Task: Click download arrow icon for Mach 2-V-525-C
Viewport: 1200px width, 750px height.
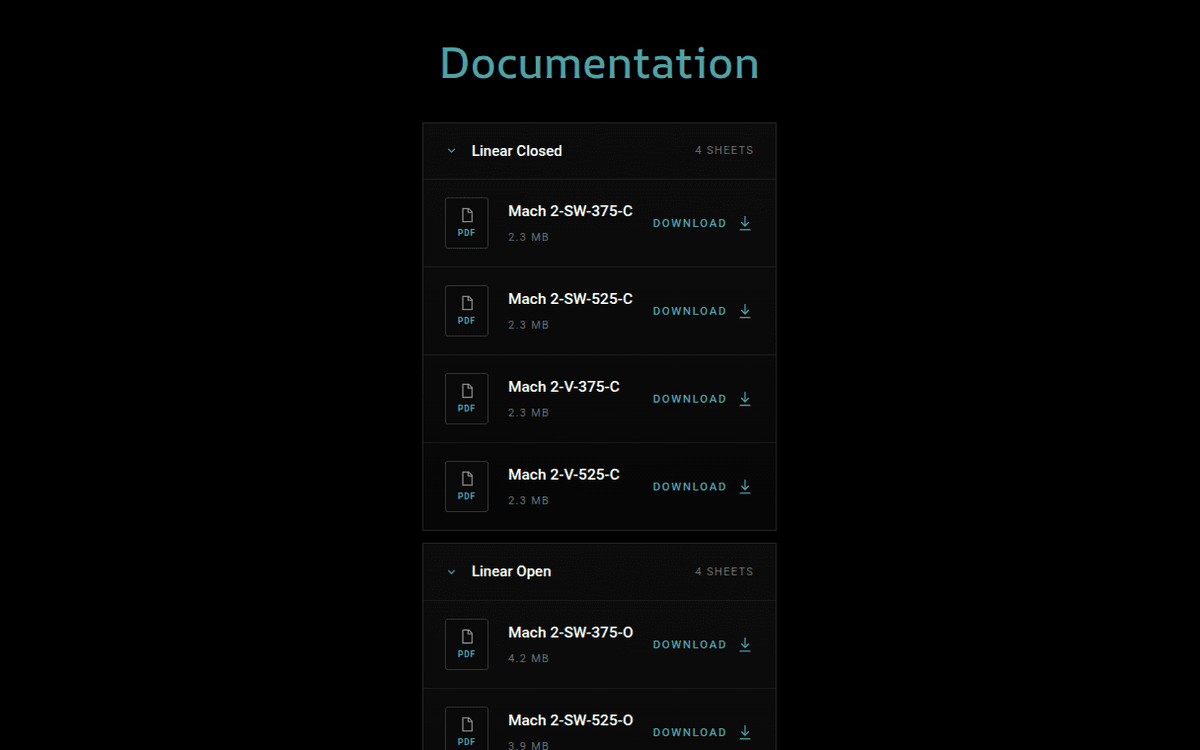Action: point(745,487)
